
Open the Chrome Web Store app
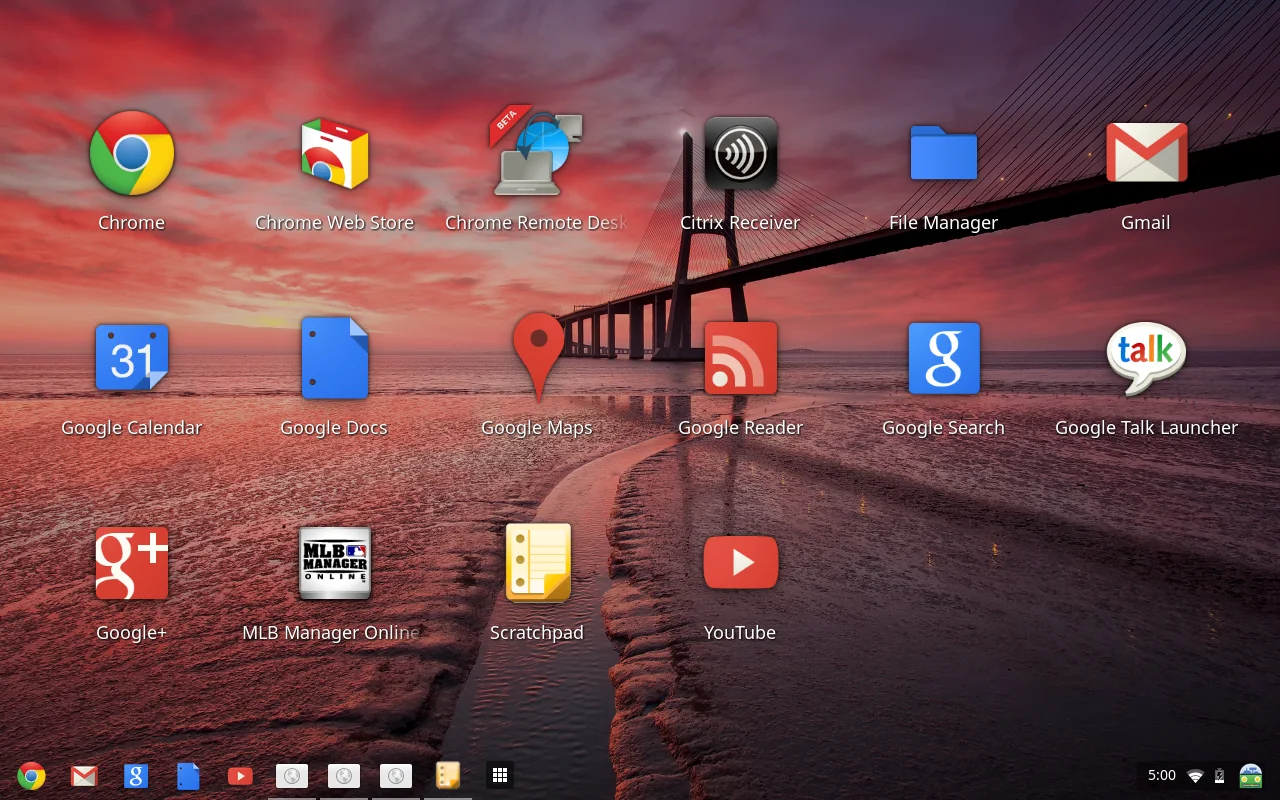pyautogui.click(x=335, y=153)
